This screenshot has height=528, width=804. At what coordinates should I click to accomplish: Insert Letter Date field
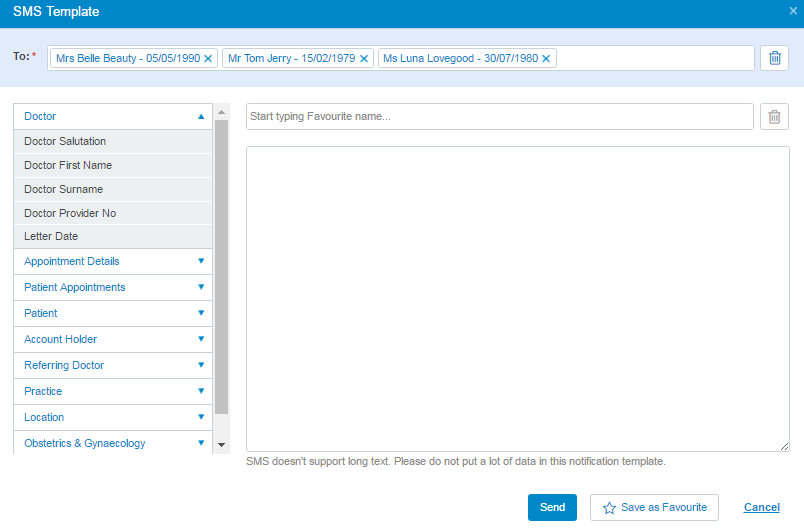113,236
